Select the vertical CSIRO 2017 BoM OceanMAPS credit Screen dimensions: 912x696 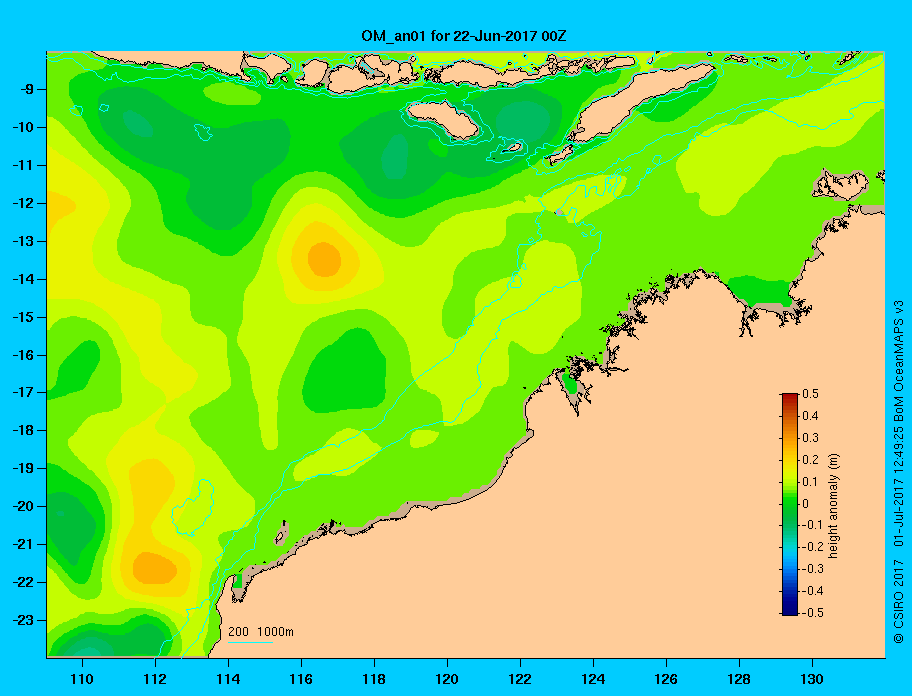point(899,472)
